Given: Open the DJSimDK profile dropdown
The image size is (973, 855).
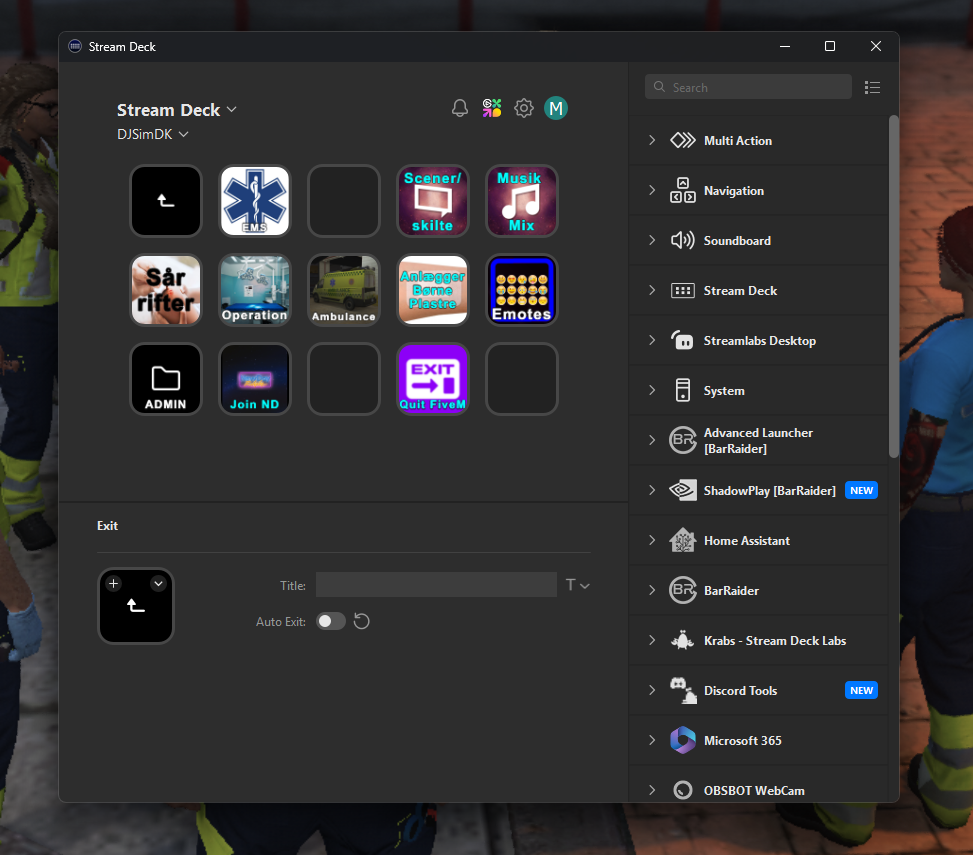Looking at the screenshot, I should coord(153,134).
